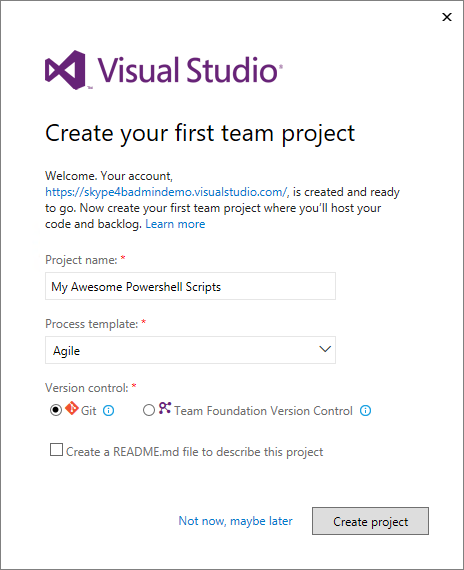Close the dialog with the X icon
Image resolution: width=464 pixels, height=570 pixels.
(447, 17)
